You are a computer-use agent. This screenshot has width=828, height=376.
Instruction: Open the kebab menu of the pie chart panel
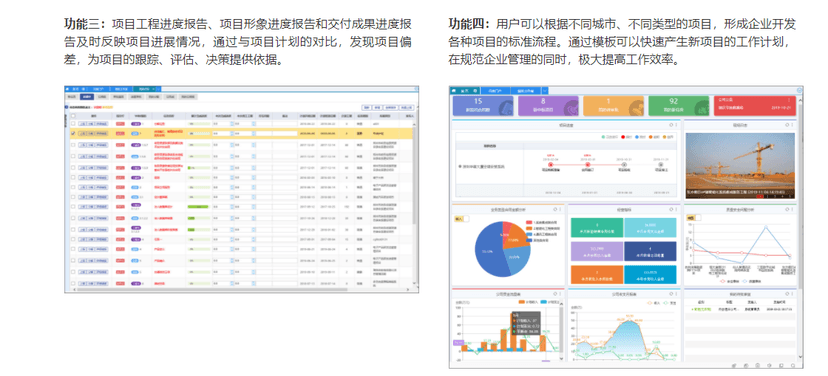click(x=560, y=209)
